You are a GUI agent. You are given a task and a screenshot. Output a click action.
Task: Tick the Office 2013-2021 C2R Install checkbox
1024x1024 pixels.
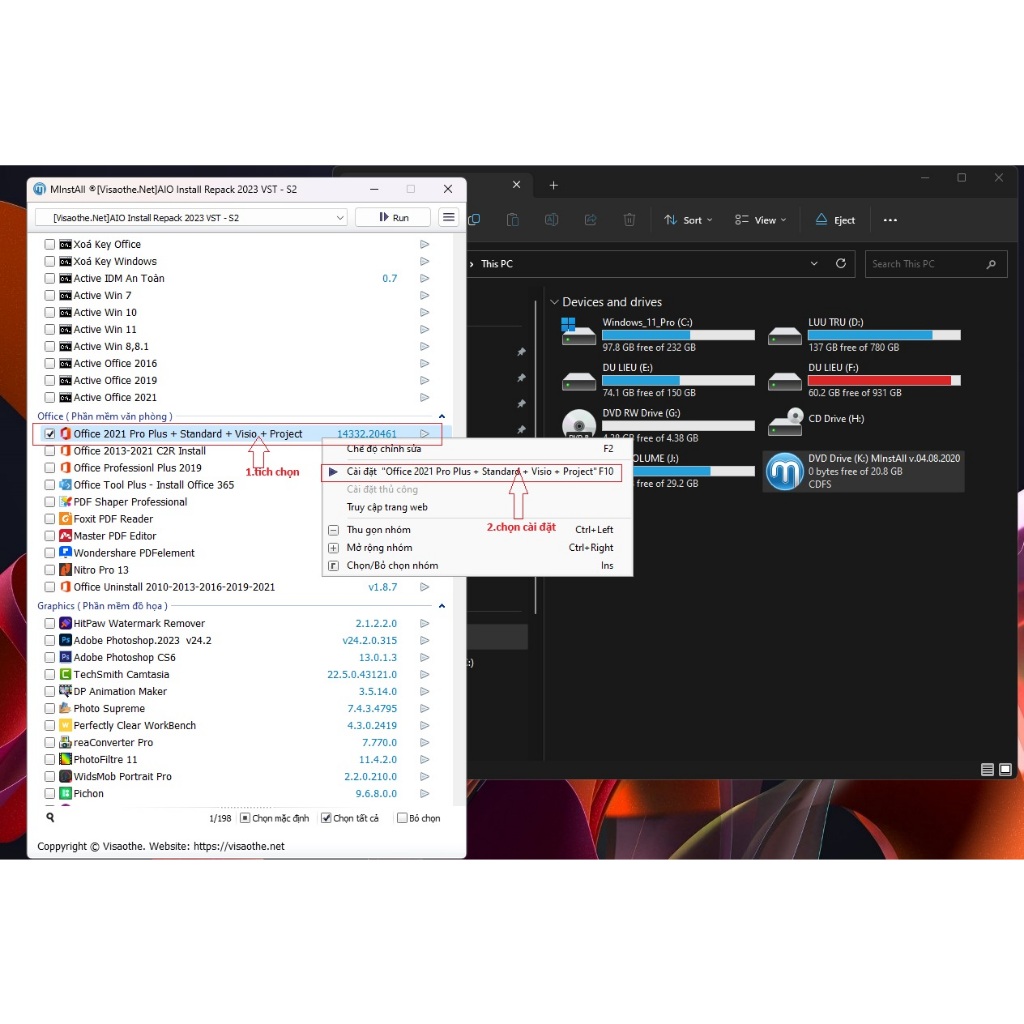[x=49, y=450]
